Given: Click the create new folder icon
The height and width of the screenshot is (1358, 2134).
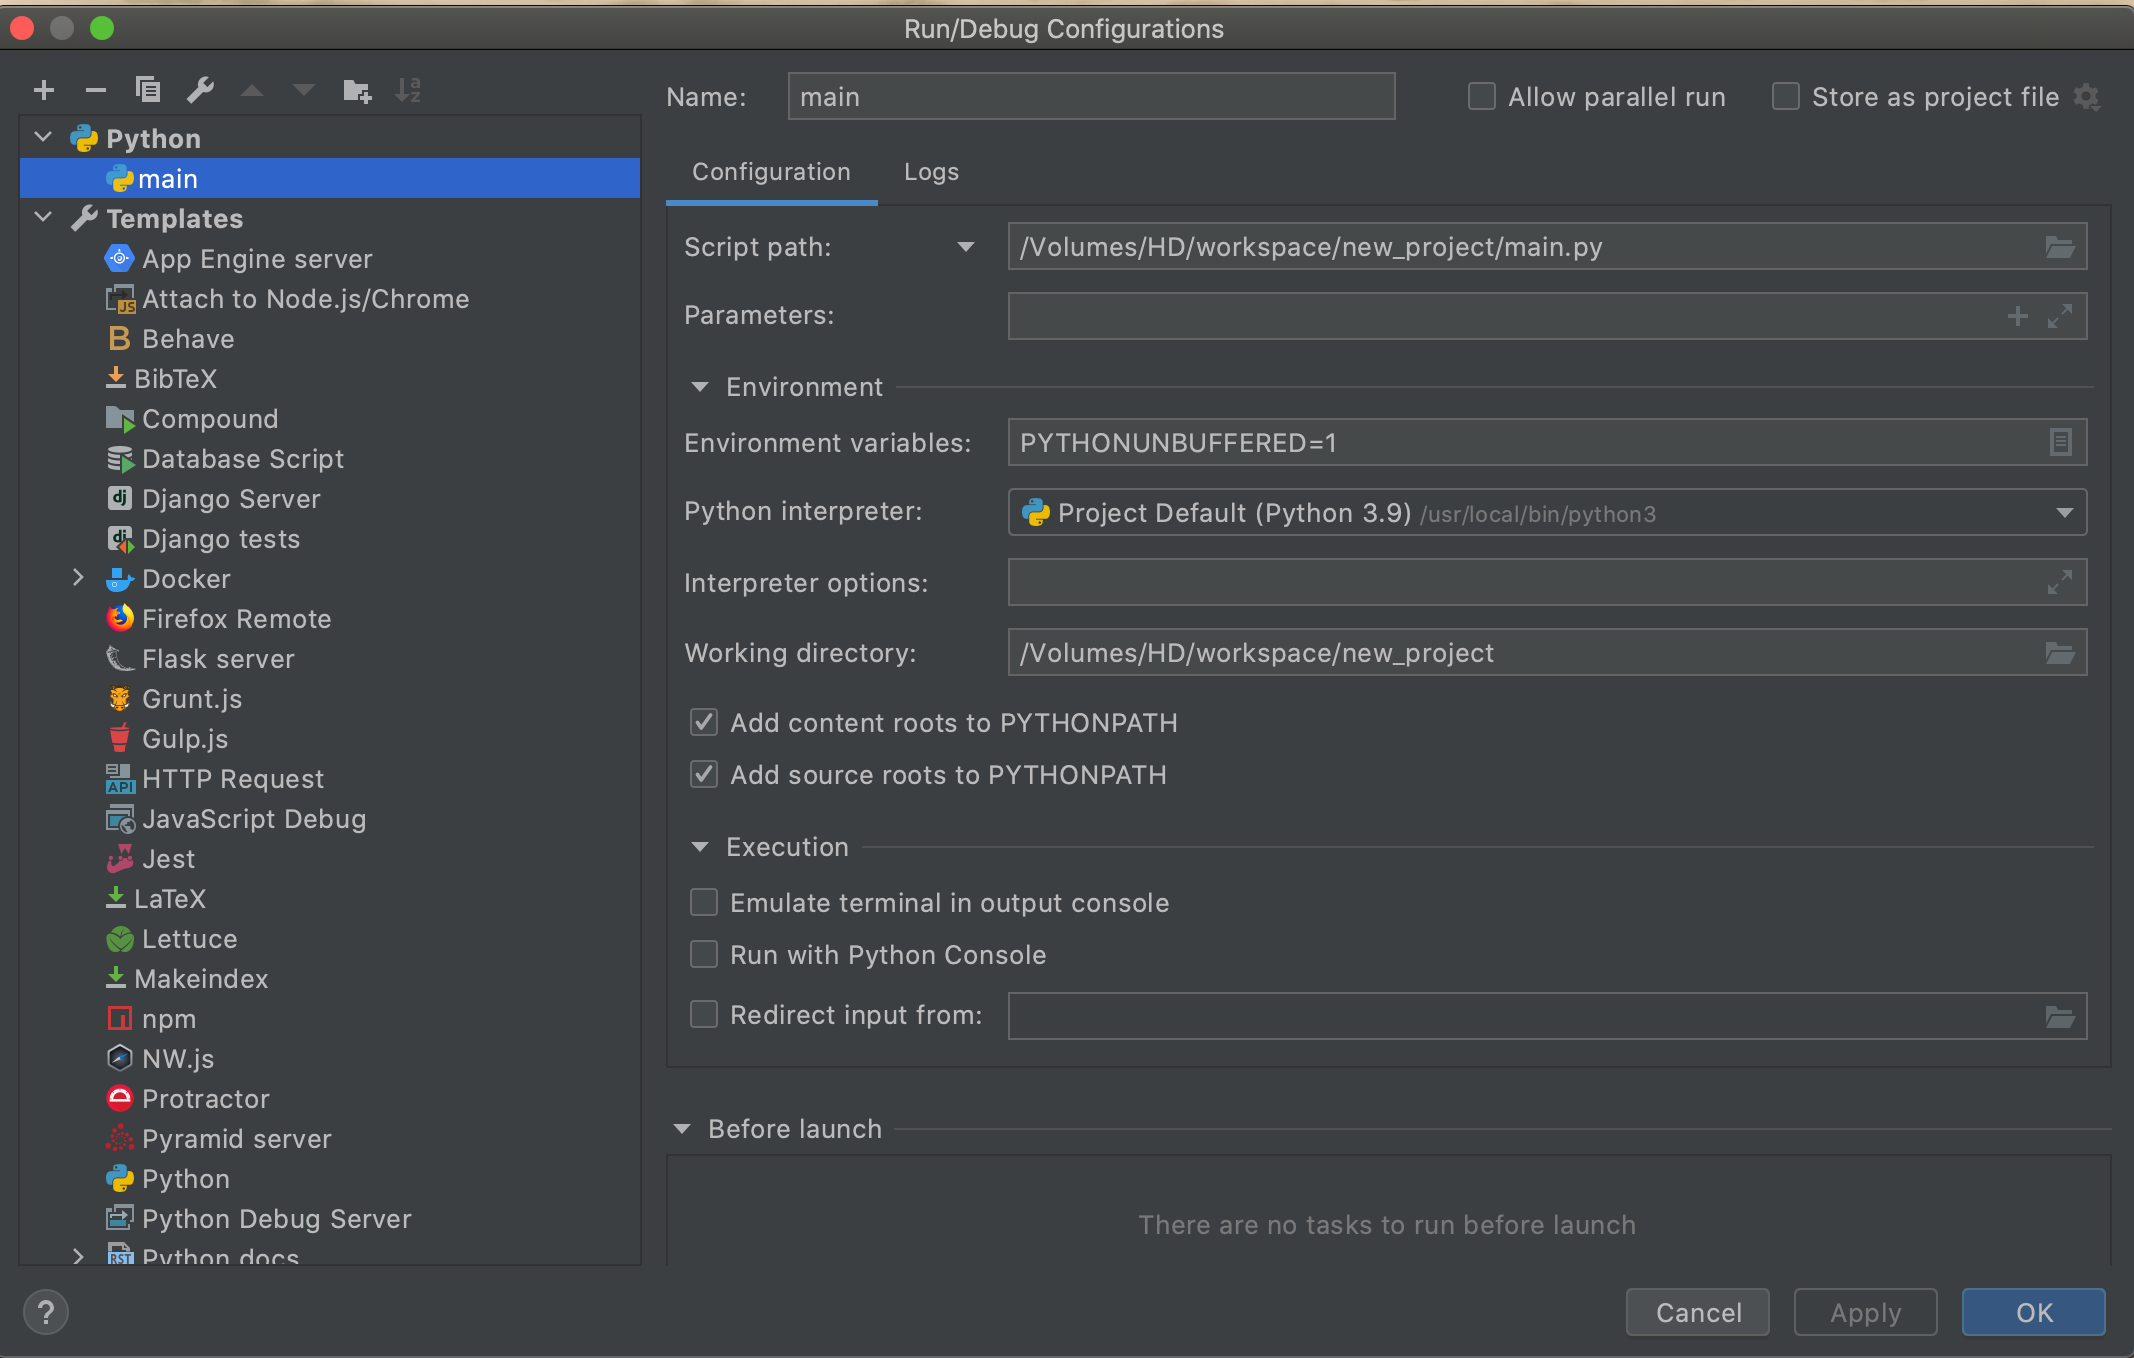Looking at the screenshot, I should coord(357,91).
